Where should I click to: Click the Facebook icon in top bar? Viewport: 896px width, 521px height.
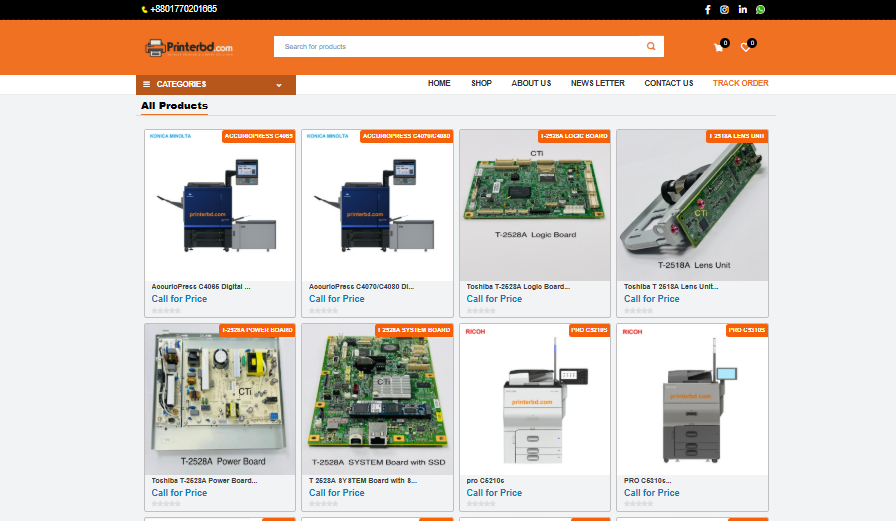coord(708,9)
